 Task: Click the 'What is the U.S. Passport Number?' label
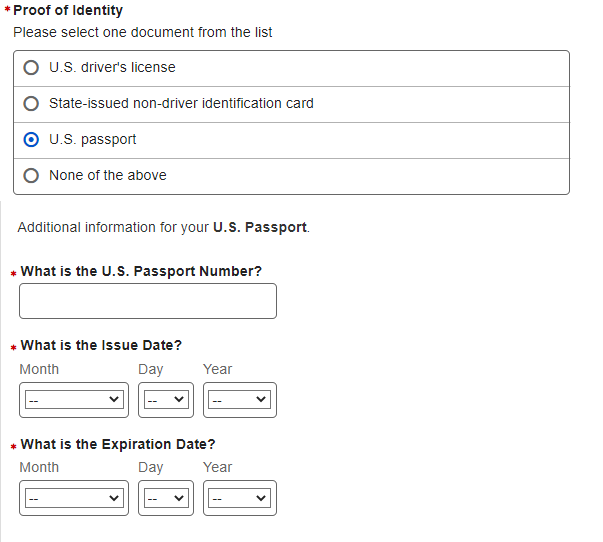tap(141, 271)
